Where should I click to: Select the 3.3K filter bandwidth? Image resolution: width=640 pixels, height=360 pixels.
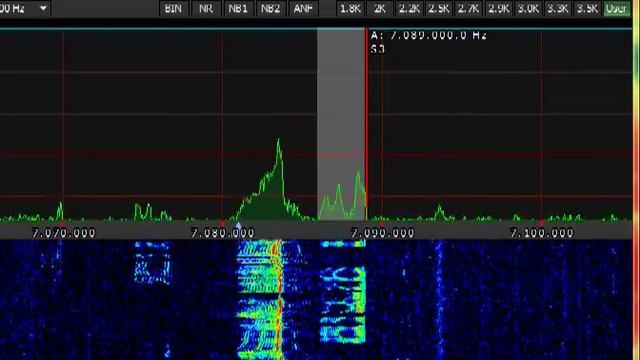click(x=558, y=9)
